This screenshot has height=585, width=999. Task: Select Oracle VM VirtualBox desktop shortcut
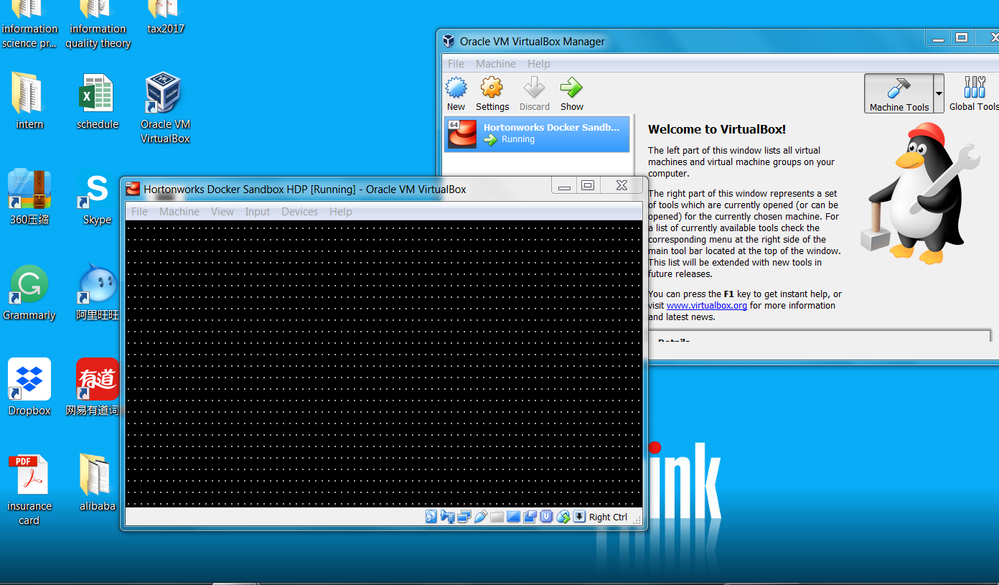click(x=165, y=108)
